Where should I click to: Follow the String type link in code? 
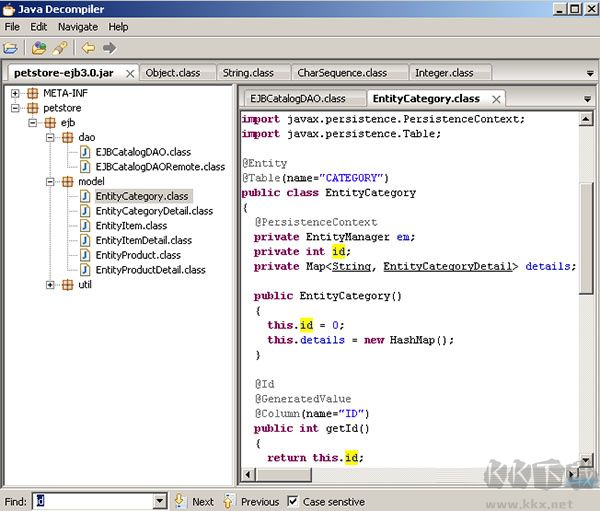(x=351, y=266)
